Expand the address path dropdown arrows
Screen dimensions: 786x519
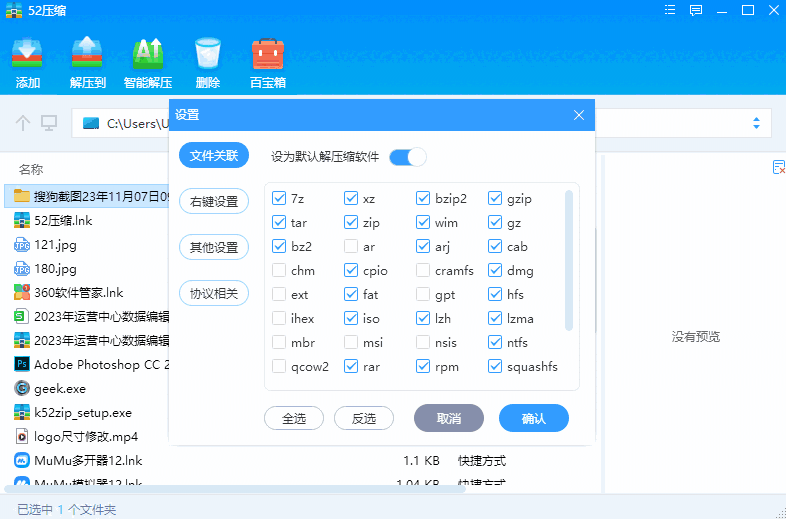click(x=756, y=123)
